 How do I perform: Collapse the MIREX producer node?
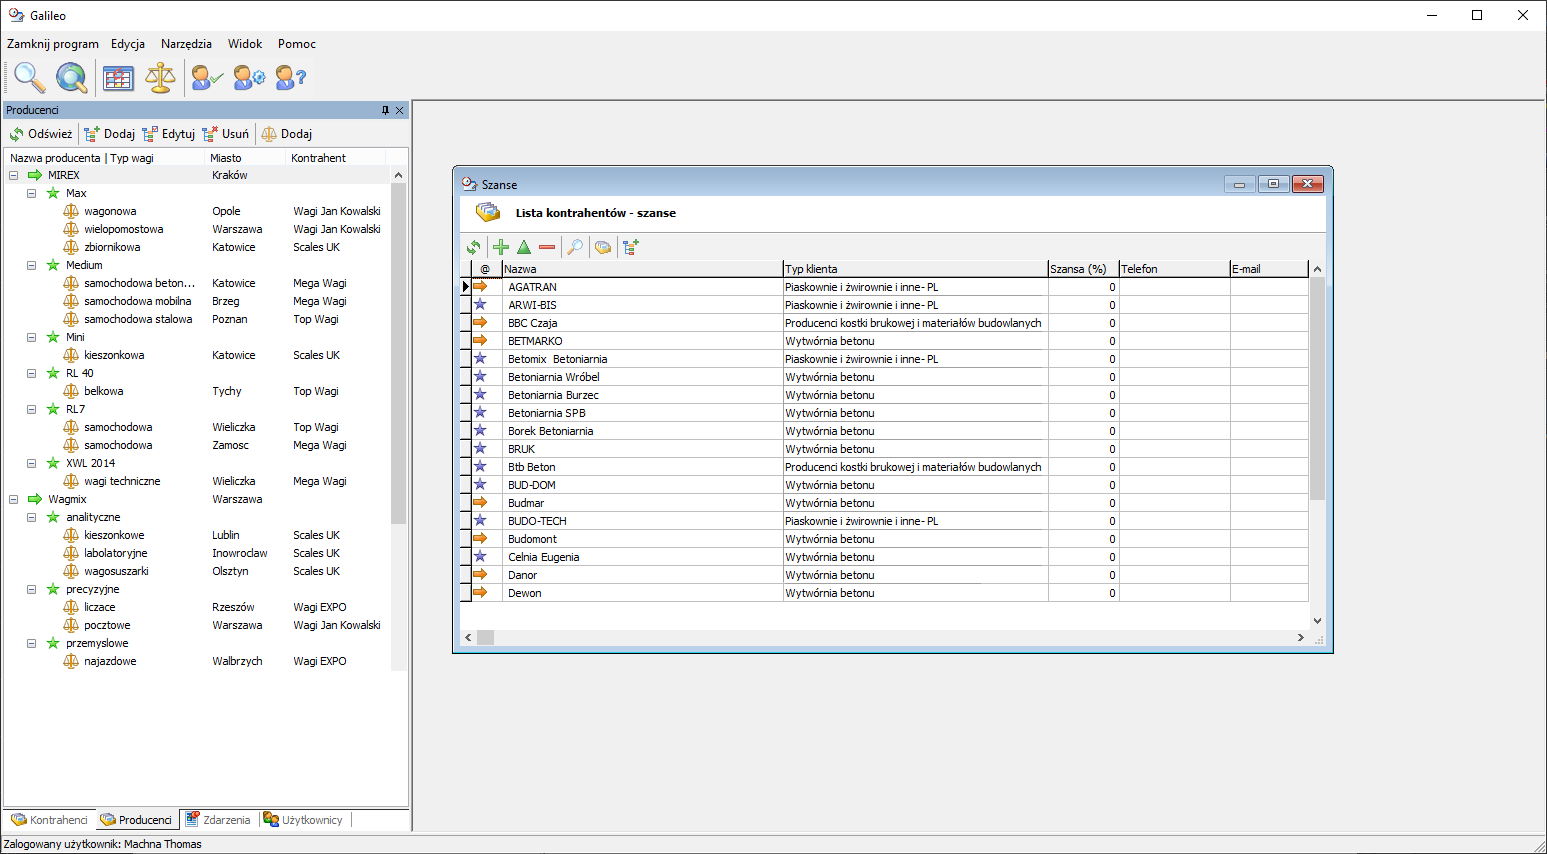tap(14, 175)
